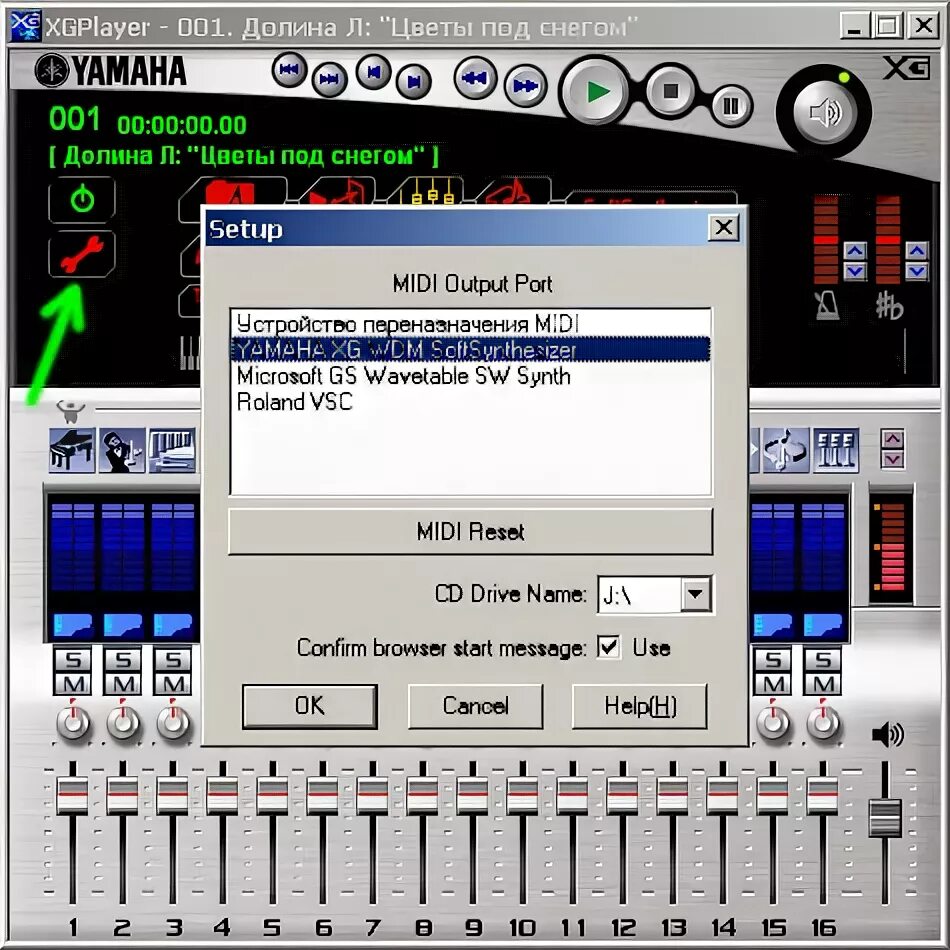Viewport: 950px width, 950px height.
Task: Select the grand piano instrument icon
Action: coord(72,450)
